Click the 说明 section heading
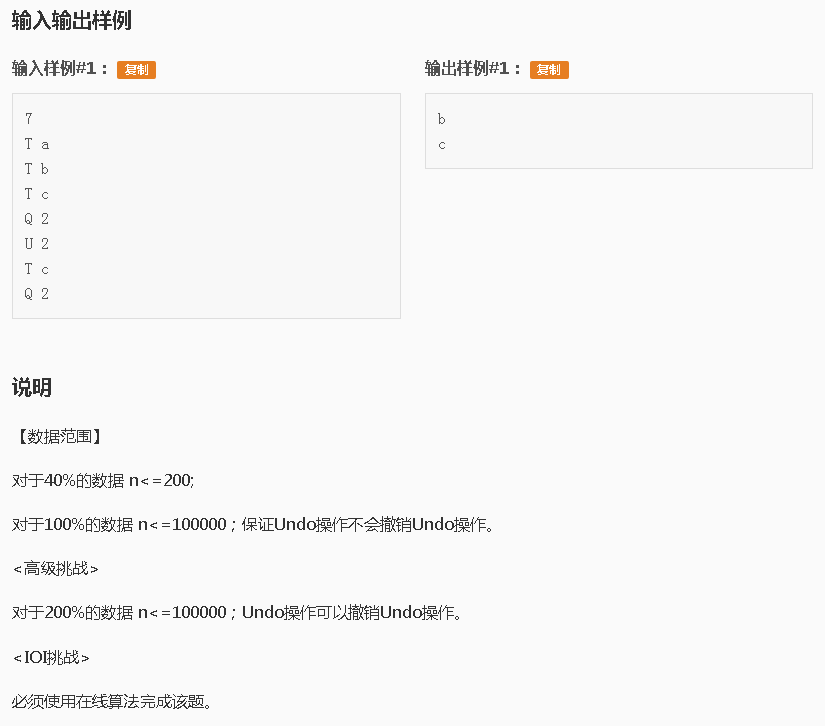Image resolution: width=825 pixels, height=726 pixels. coord(32,387)
